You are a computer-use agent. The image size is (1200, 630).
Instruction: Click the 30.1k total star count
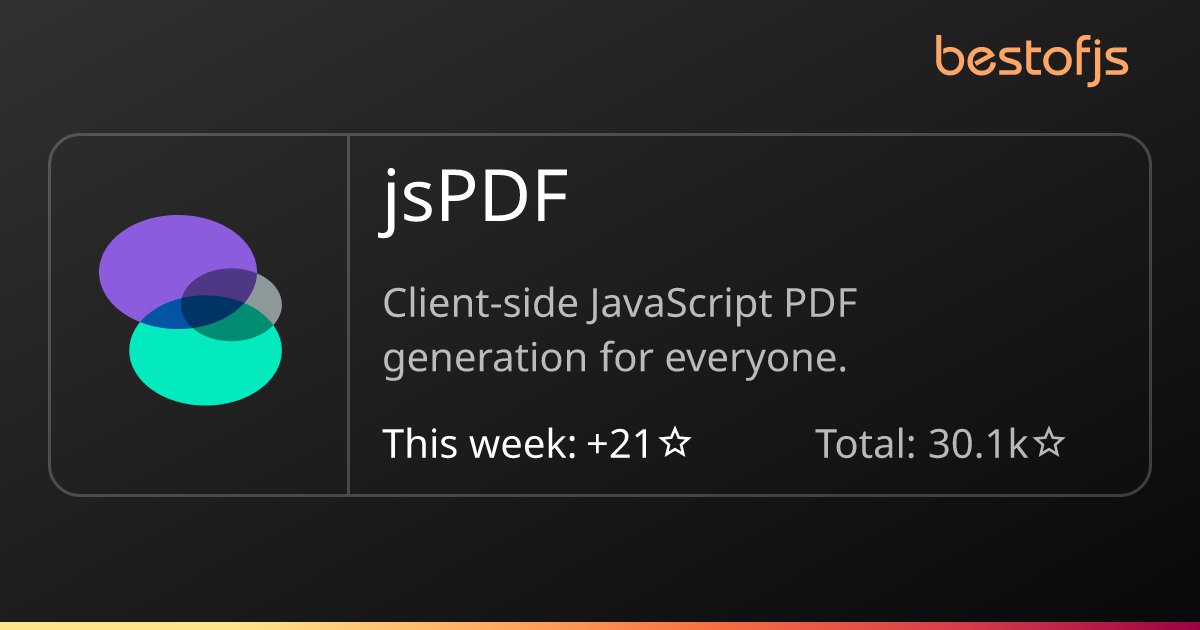pos(978,443)
